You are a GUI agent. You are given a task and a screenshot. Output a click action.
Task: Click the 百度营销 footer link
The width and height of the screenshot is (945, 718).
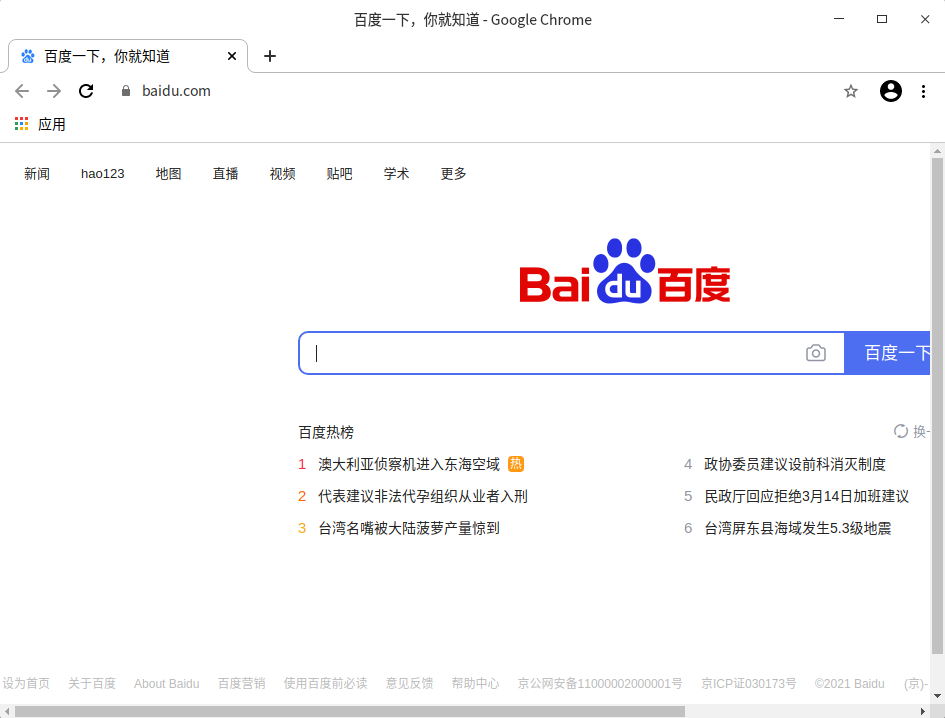[x=242, y=683]
